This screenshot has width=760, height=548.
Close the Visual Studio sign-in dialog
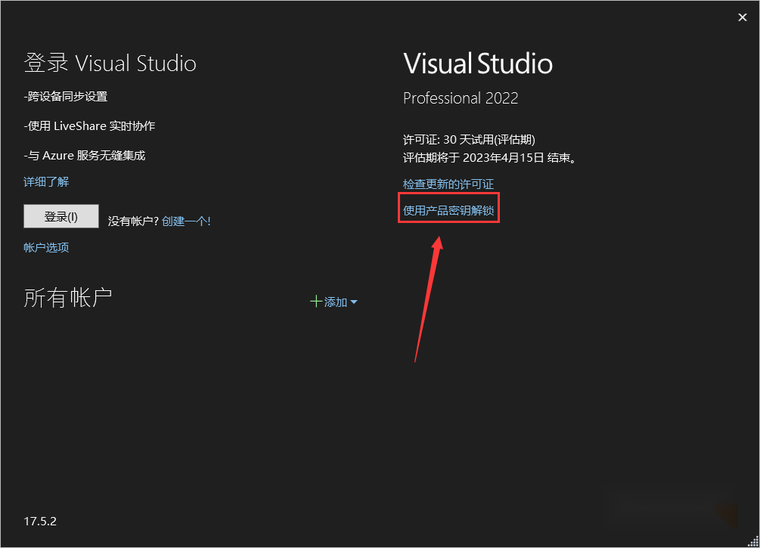(x=742, y=17)
